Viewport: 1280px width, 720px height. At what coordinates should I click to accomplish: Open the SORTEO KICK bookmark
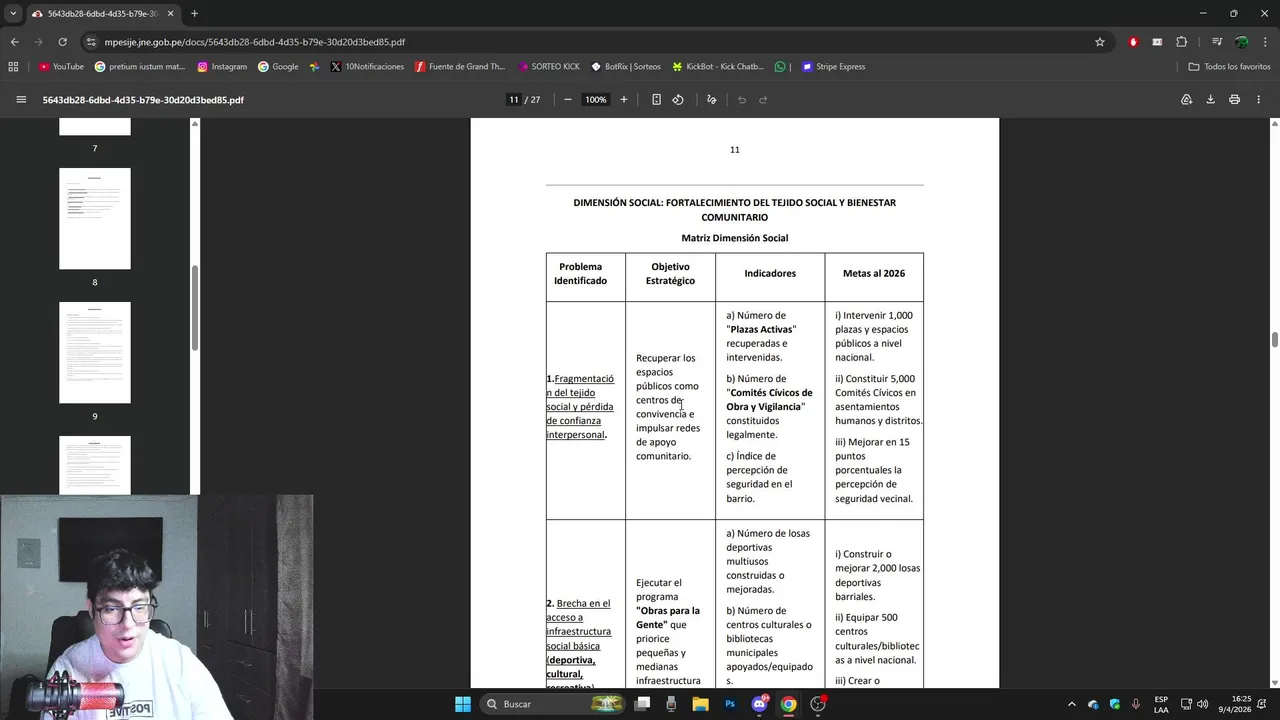coord(549,67)
